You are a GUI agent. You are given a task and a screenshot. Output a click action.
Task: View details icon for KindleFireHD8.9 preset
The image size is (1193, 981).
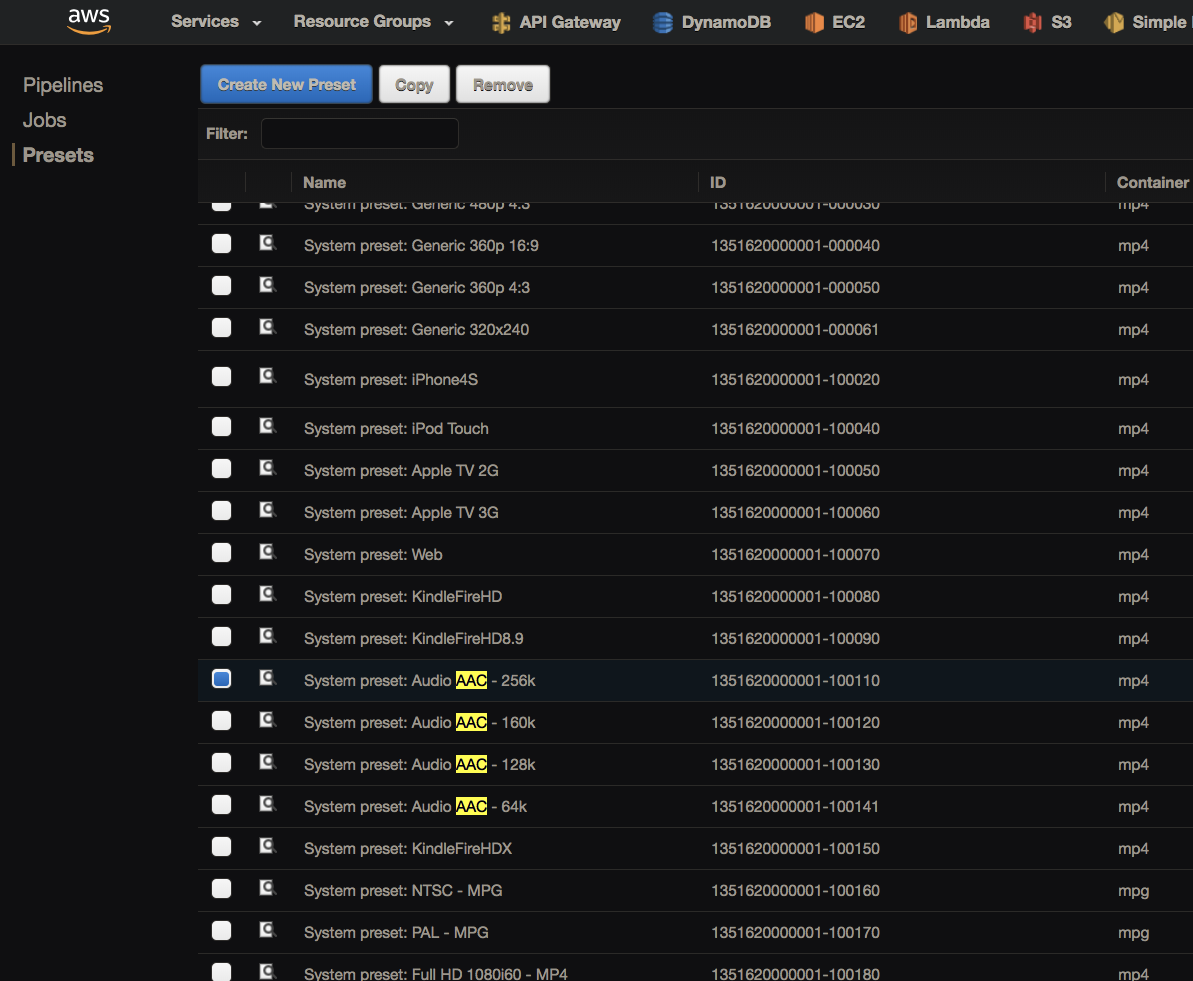point(267,636)
